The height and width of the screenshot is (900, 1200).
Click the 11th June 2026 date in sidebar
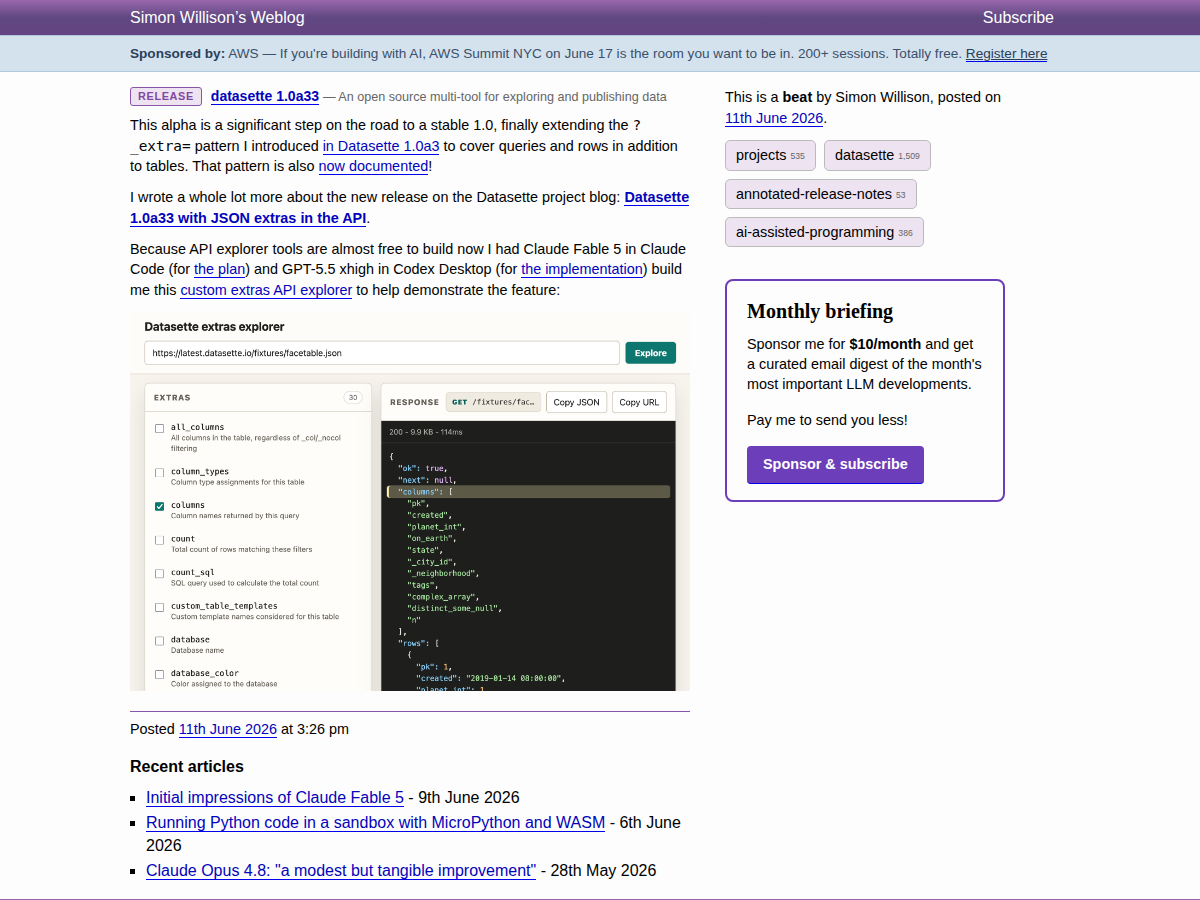(774, 118)
